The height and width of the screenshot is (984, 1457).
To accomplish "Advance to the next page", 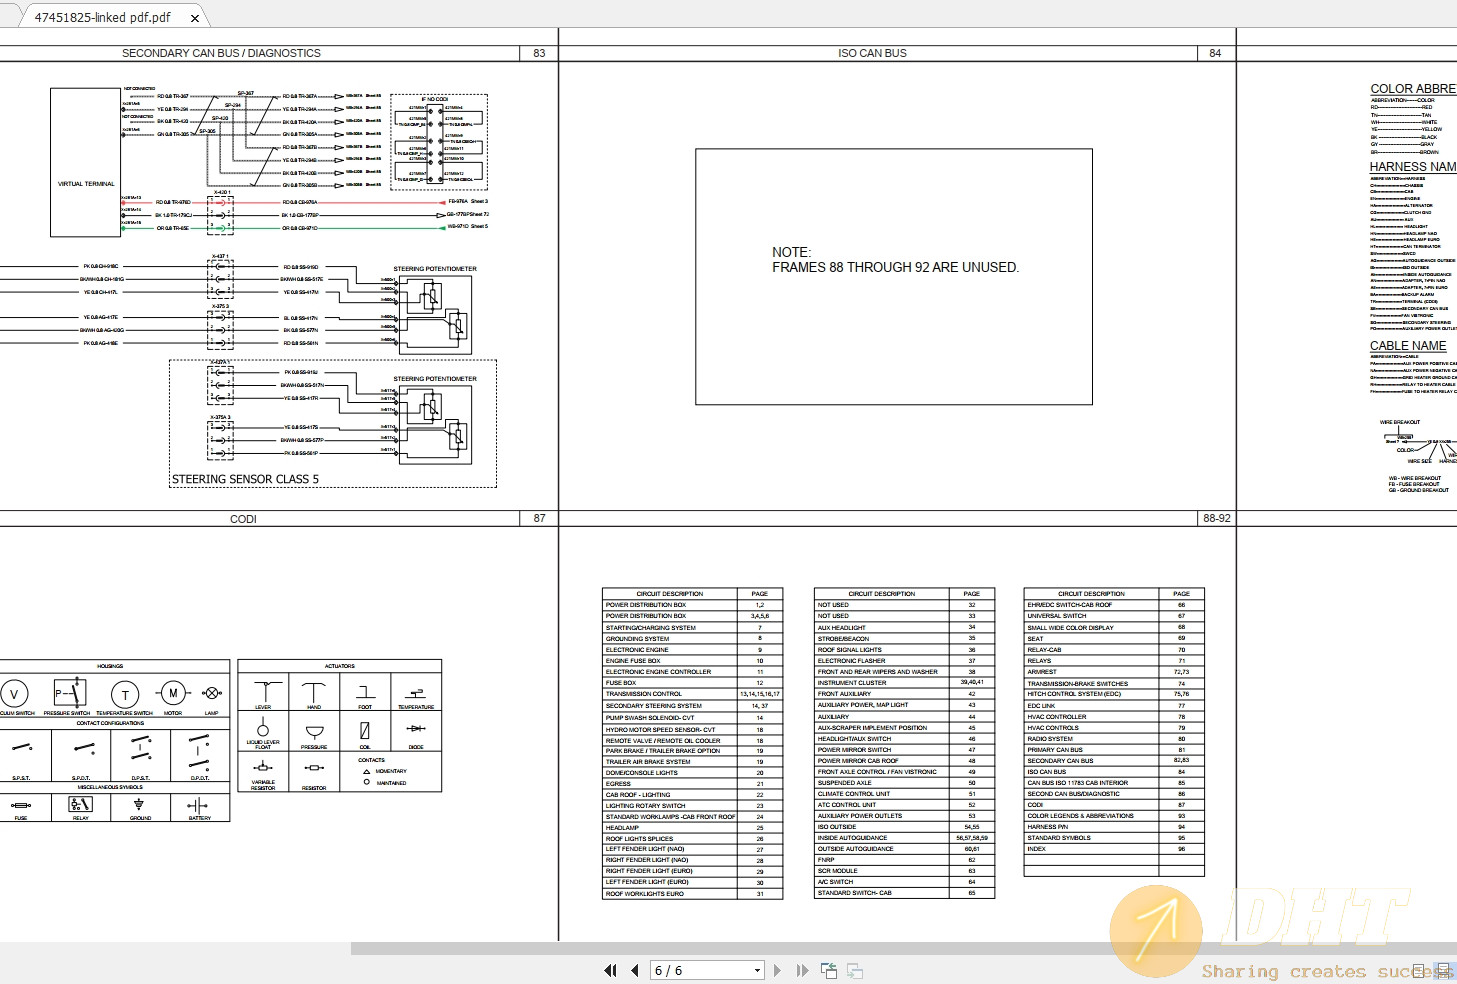I will (777, 970).
